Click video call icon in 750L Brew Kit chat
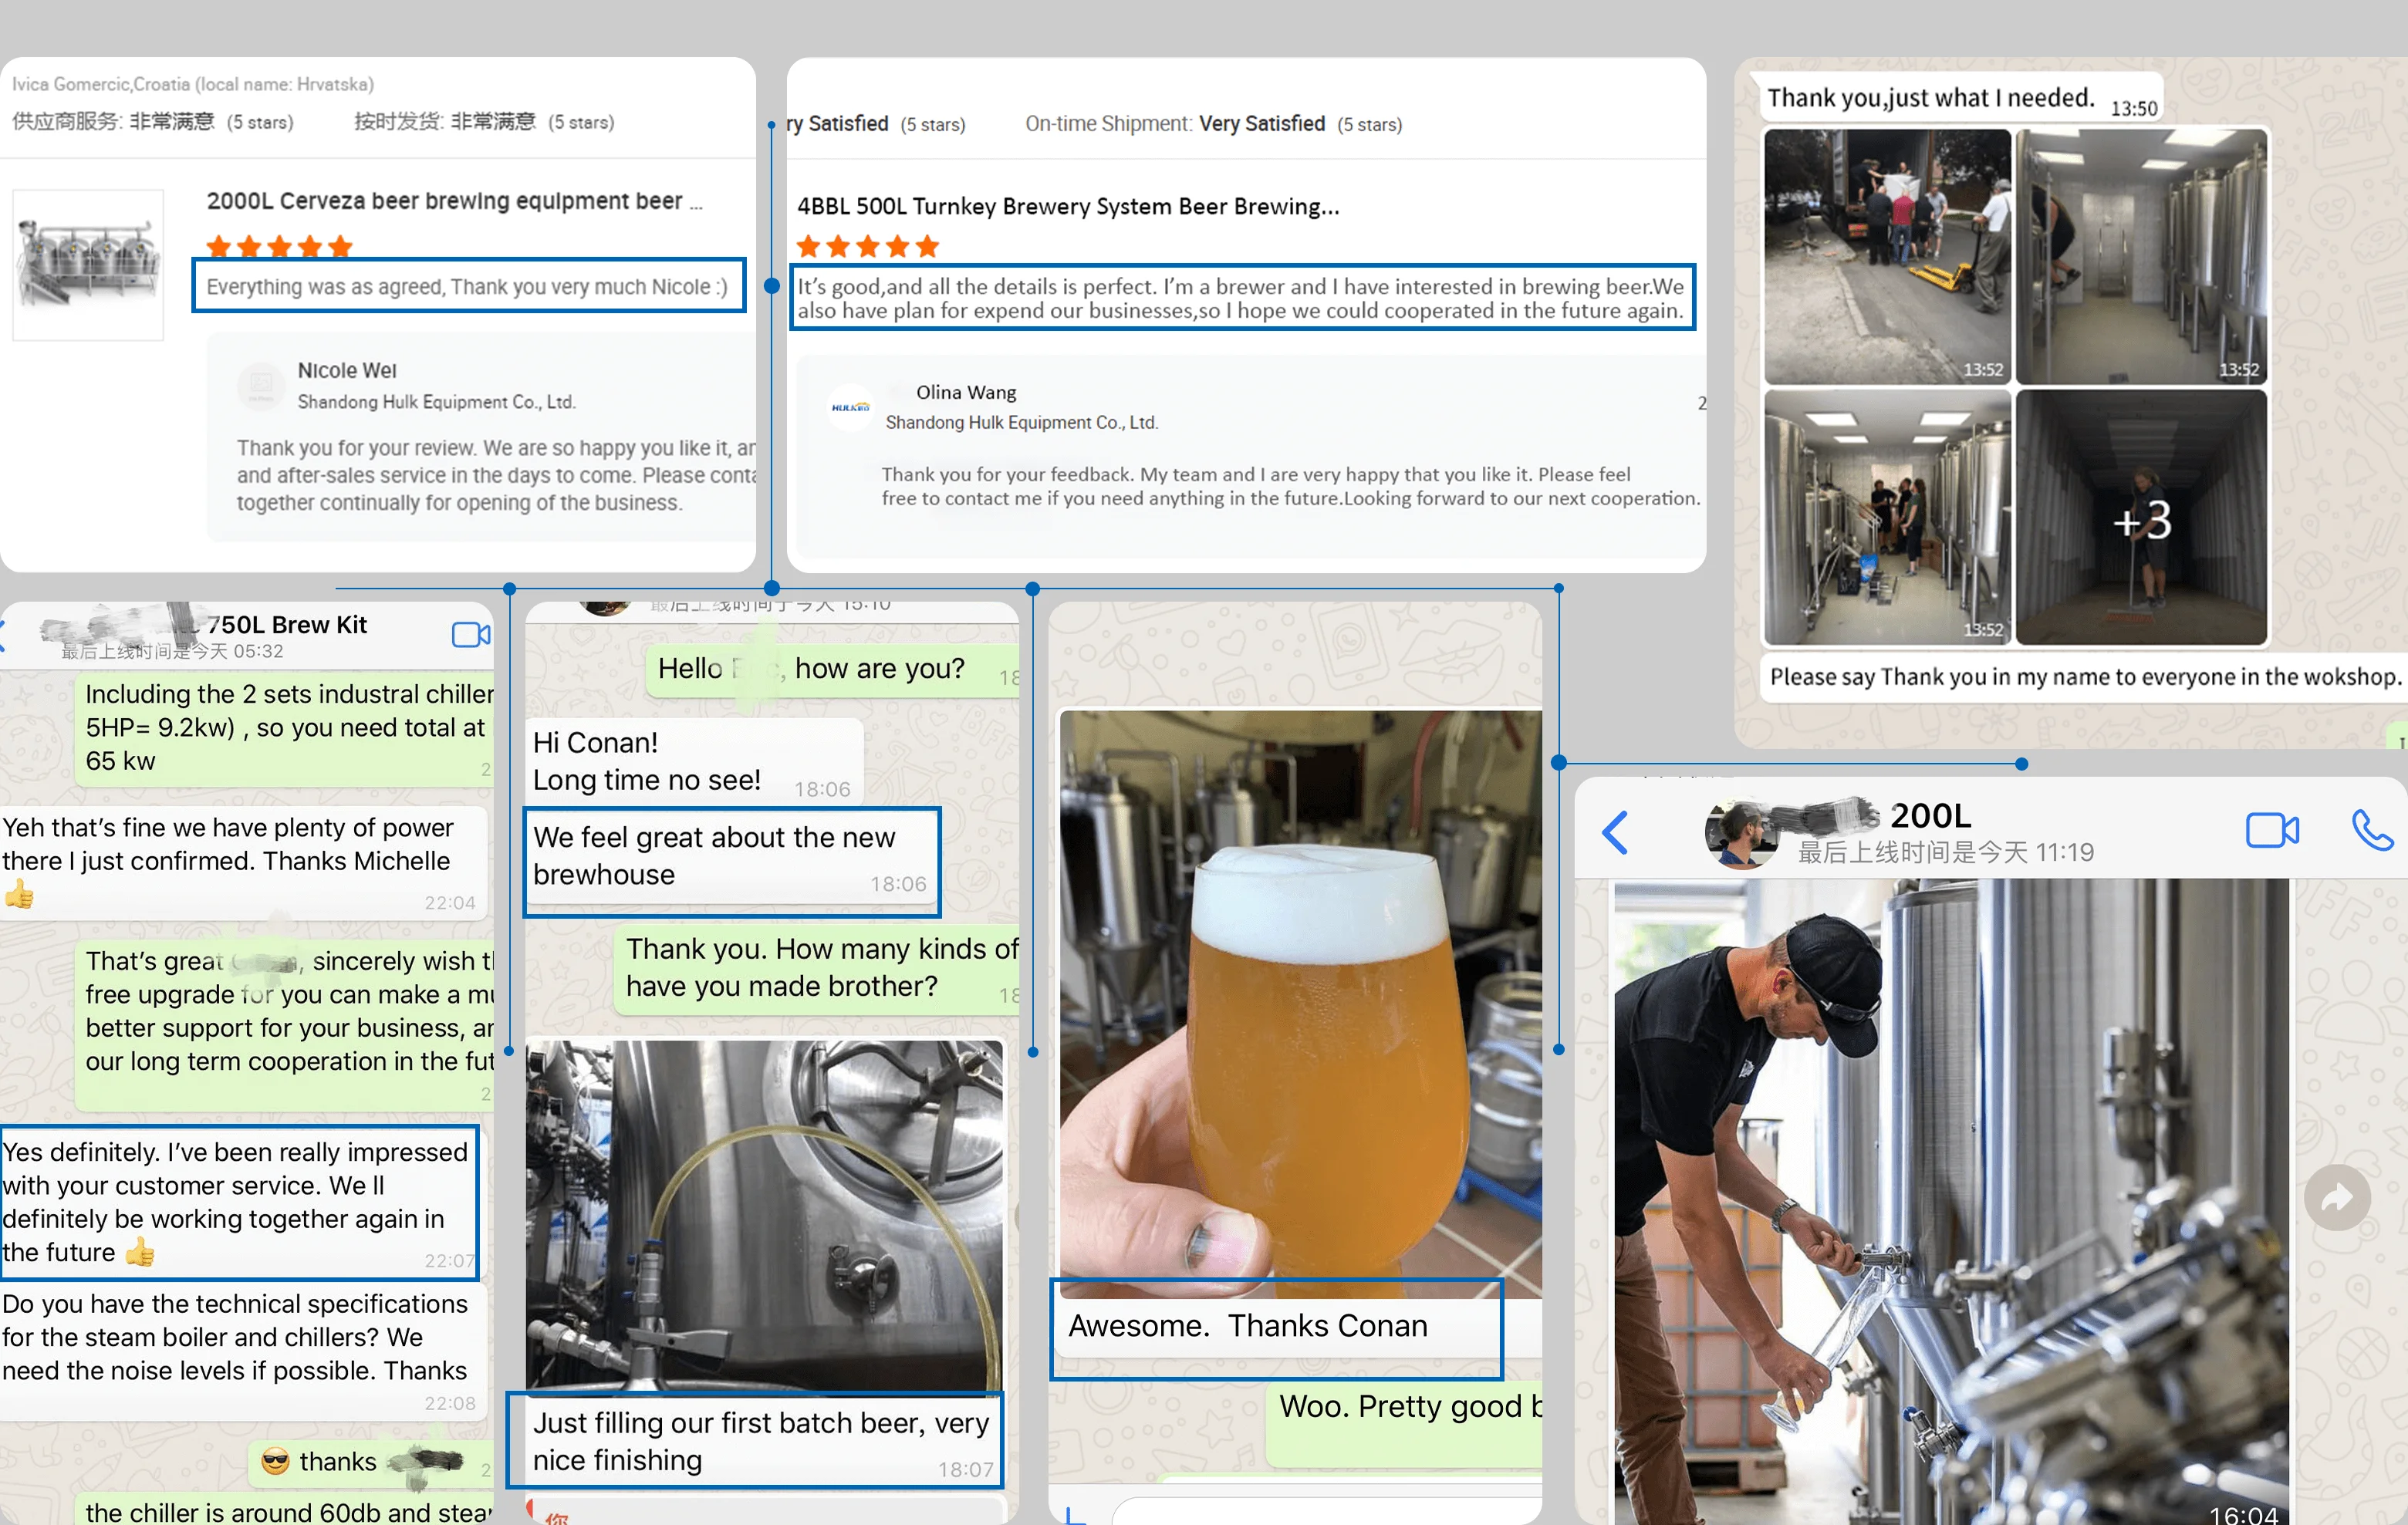The width and height of the screenshot is (2408, 1525). 470,634
